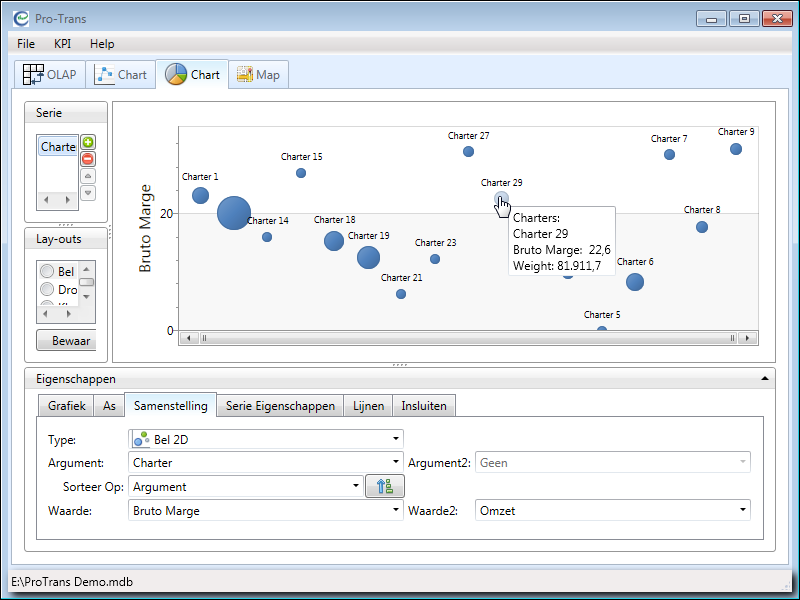Click the green add series icon
Viewport: 800px width, 600px height.
[88, 143]
